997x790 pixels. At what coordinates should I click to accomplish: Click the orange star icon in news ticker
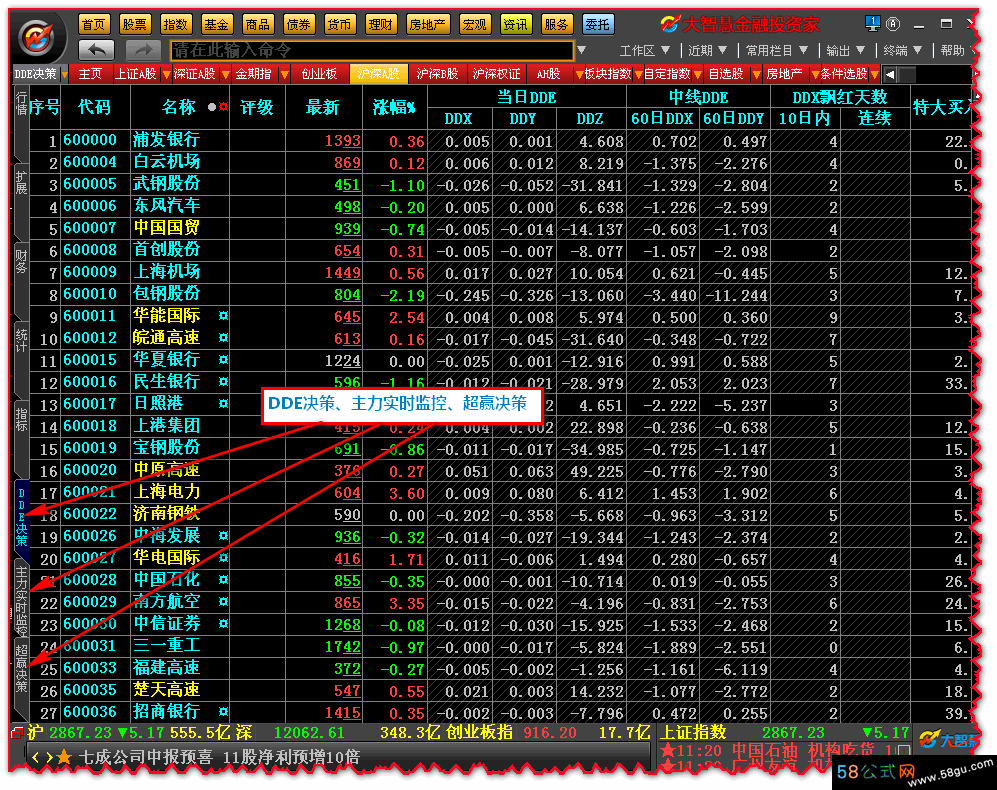[x=64, y=757]
